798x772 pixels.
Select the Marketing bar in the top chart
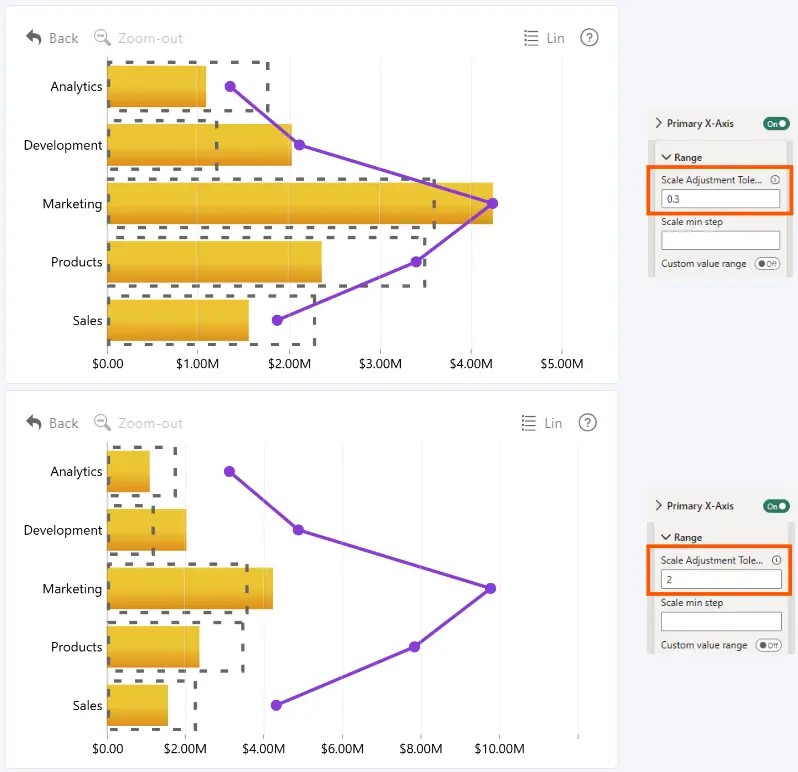tap(300, 203)
